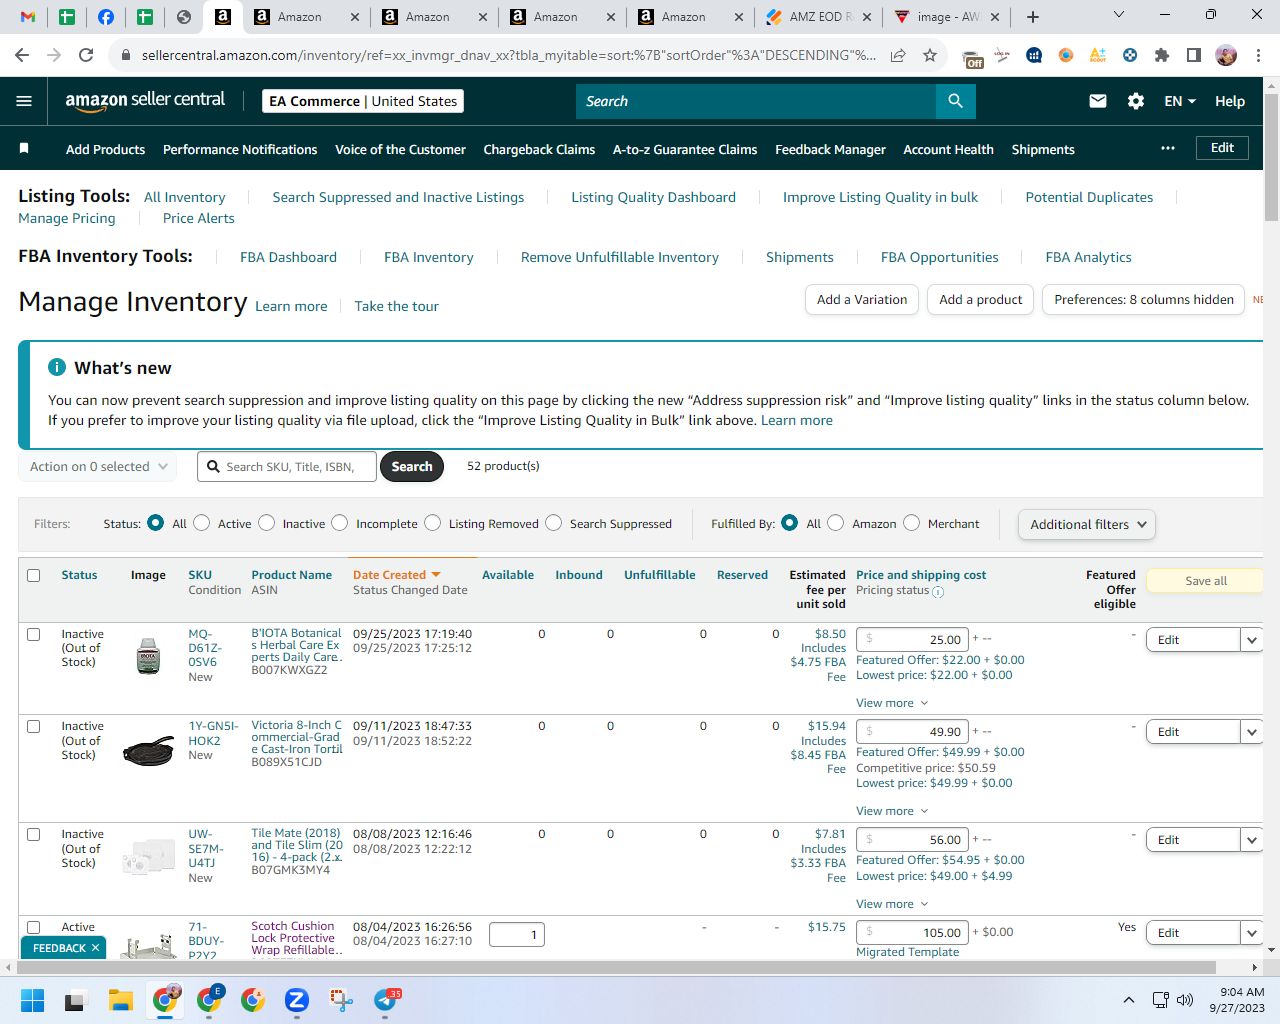Open the FBA Dashboard tool link

288,257
